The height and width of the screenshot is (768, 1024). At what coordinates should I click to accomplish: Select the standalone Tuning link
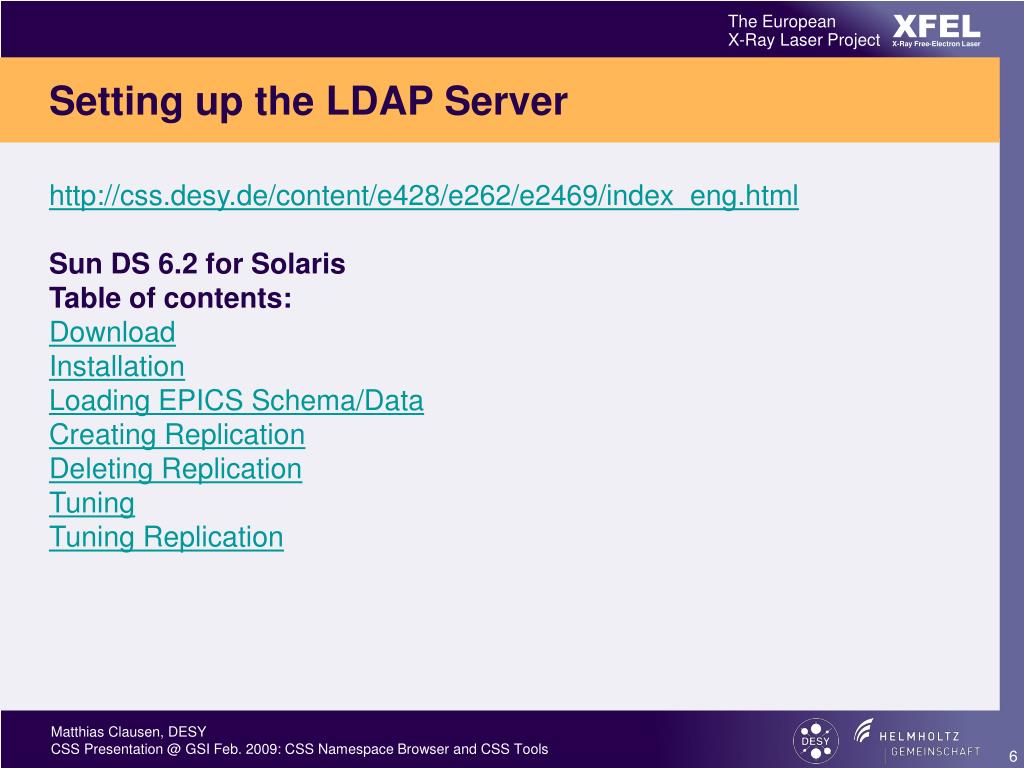pos(92,504)
